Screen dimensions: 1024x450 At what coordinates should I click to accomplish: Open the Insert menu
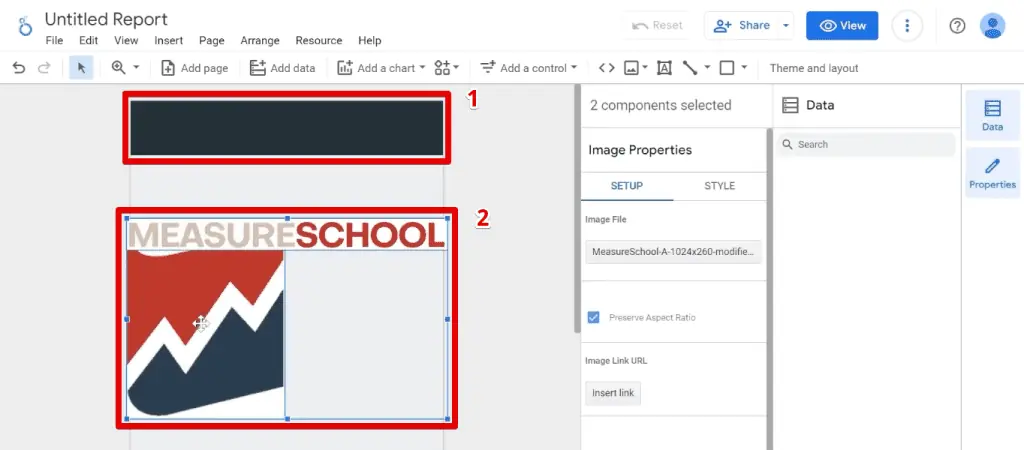click(168, 40)
